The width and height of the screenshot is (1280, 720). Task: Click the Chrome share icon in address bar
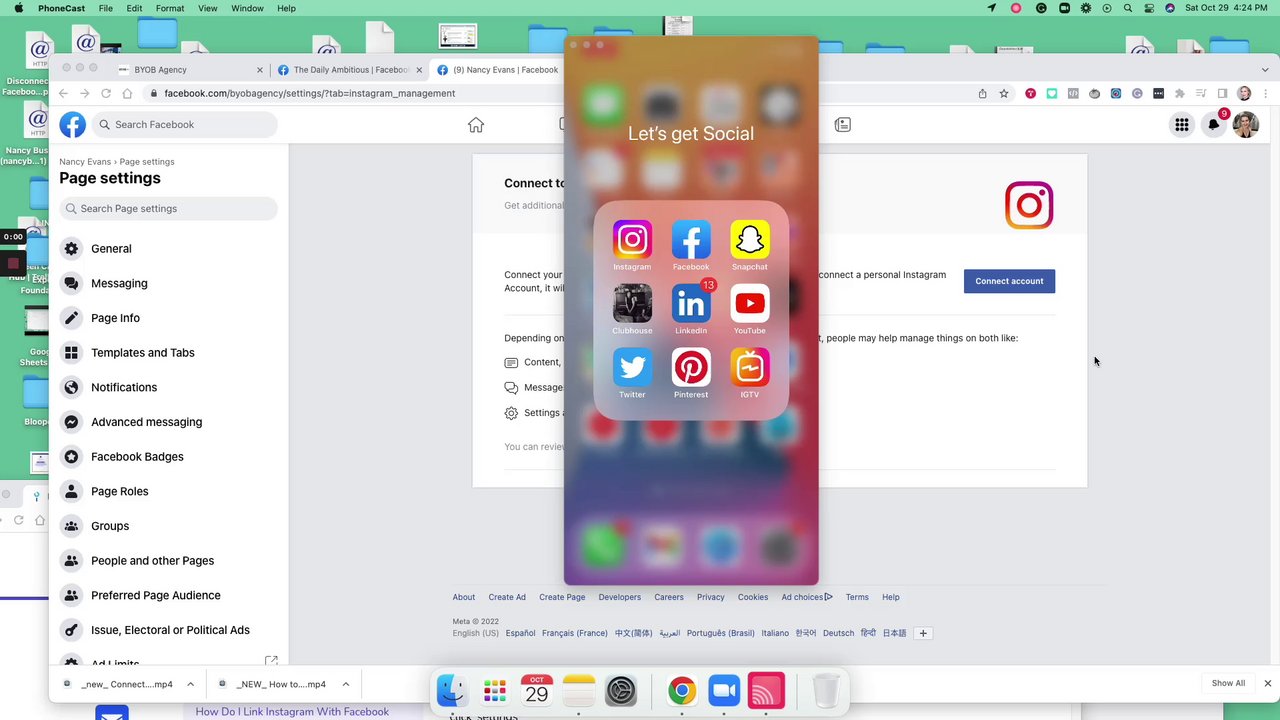(x=982, y=93)
